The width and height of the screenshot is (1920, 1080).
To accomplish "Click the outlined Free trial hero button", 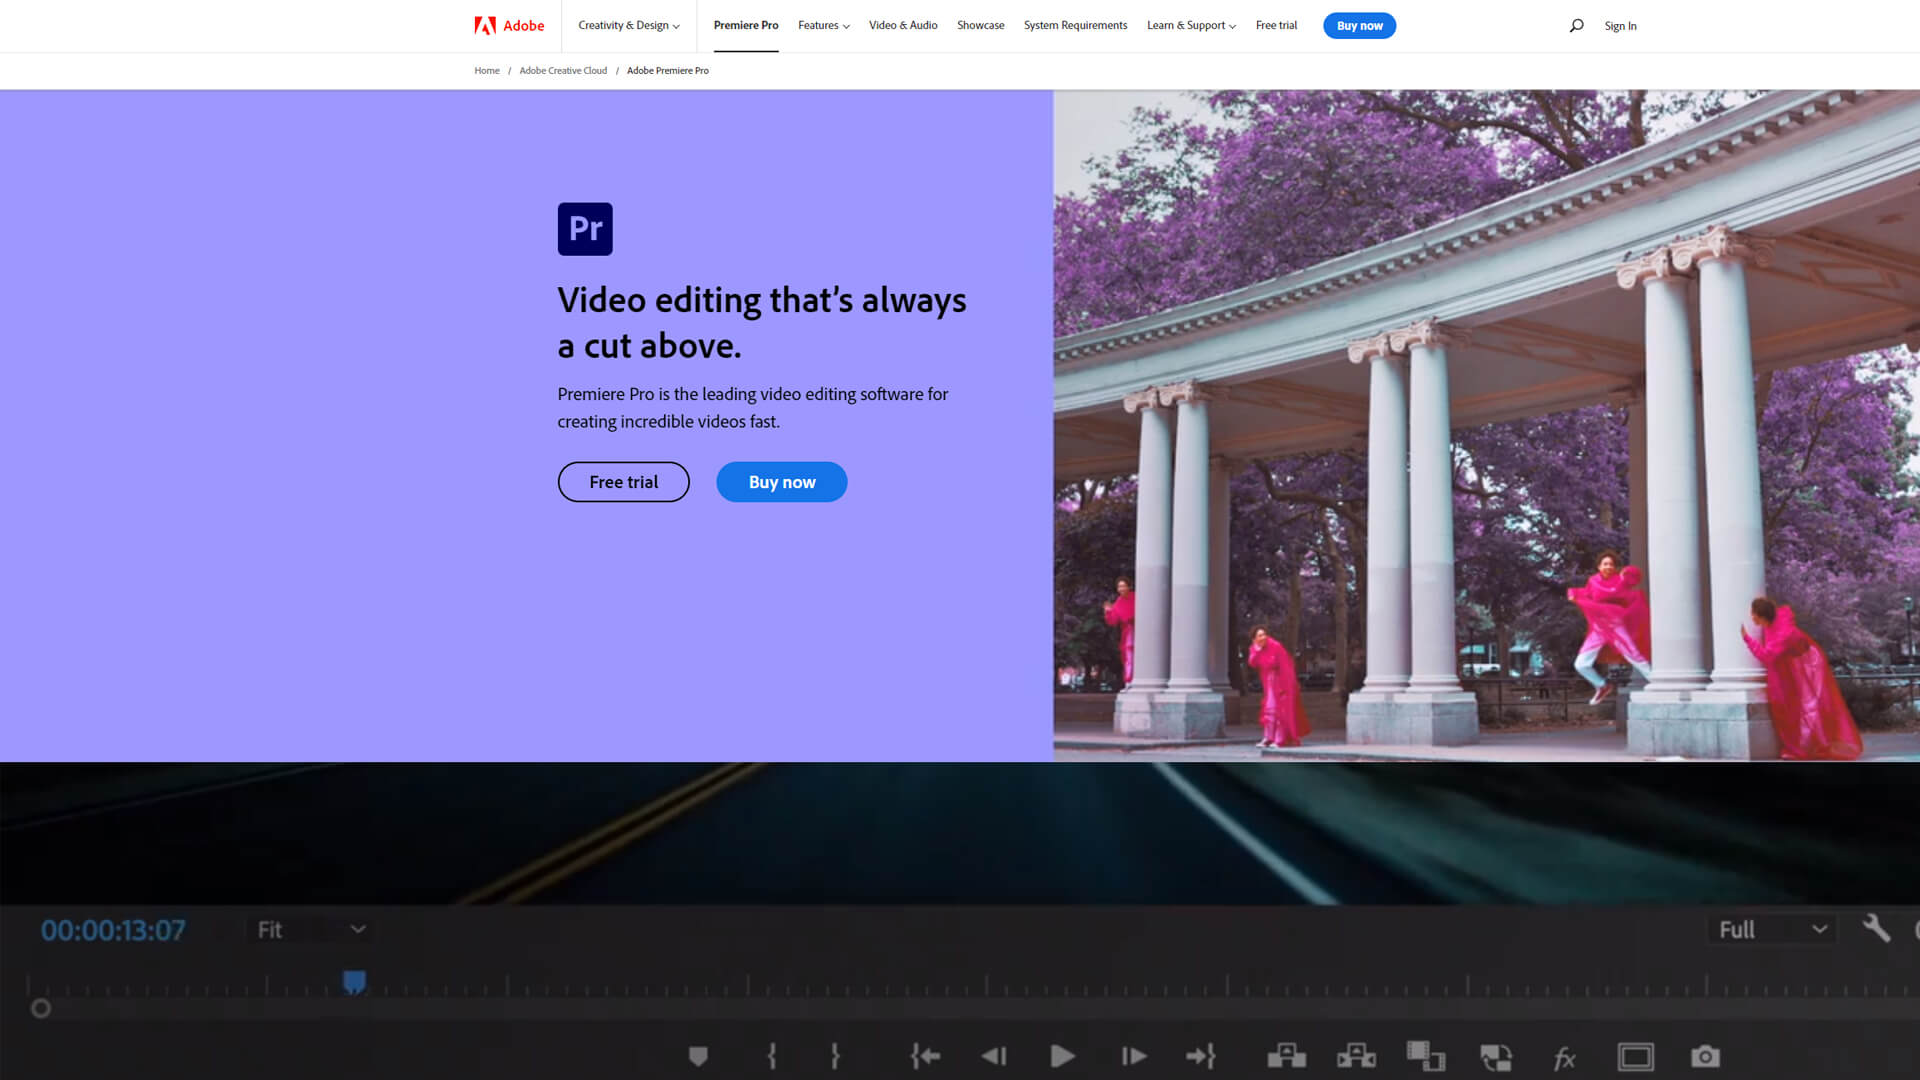I will (x=623, y=482).
